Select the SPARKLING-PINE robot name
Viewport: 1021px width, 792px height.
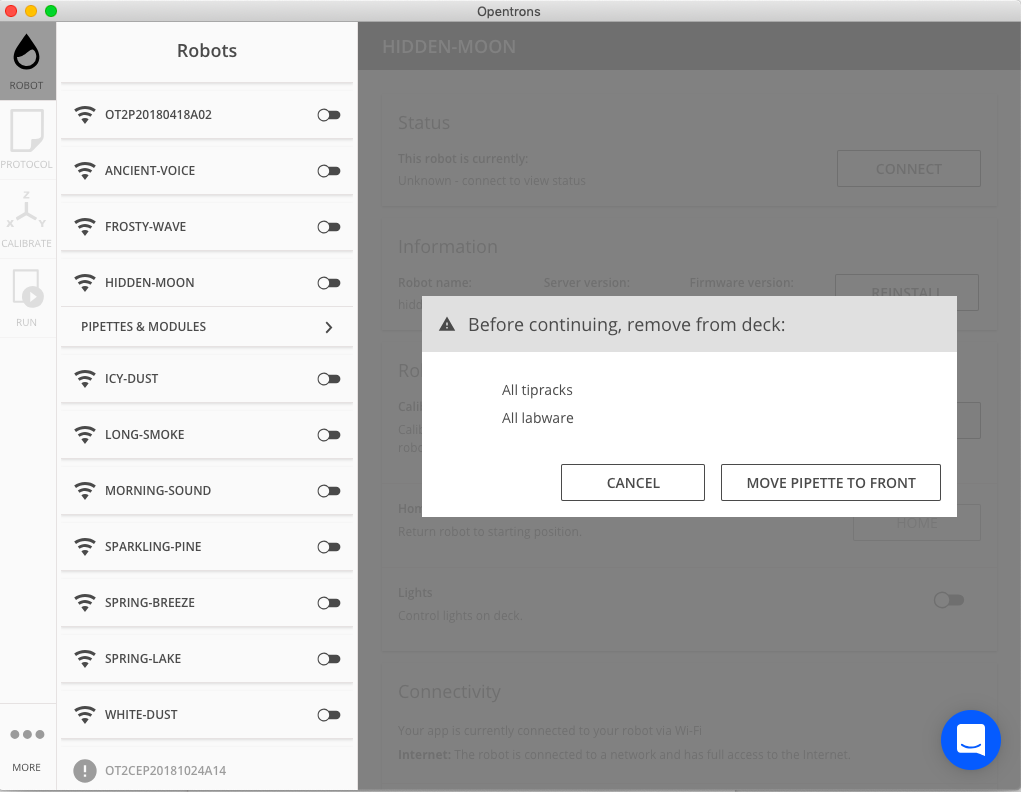153,546
